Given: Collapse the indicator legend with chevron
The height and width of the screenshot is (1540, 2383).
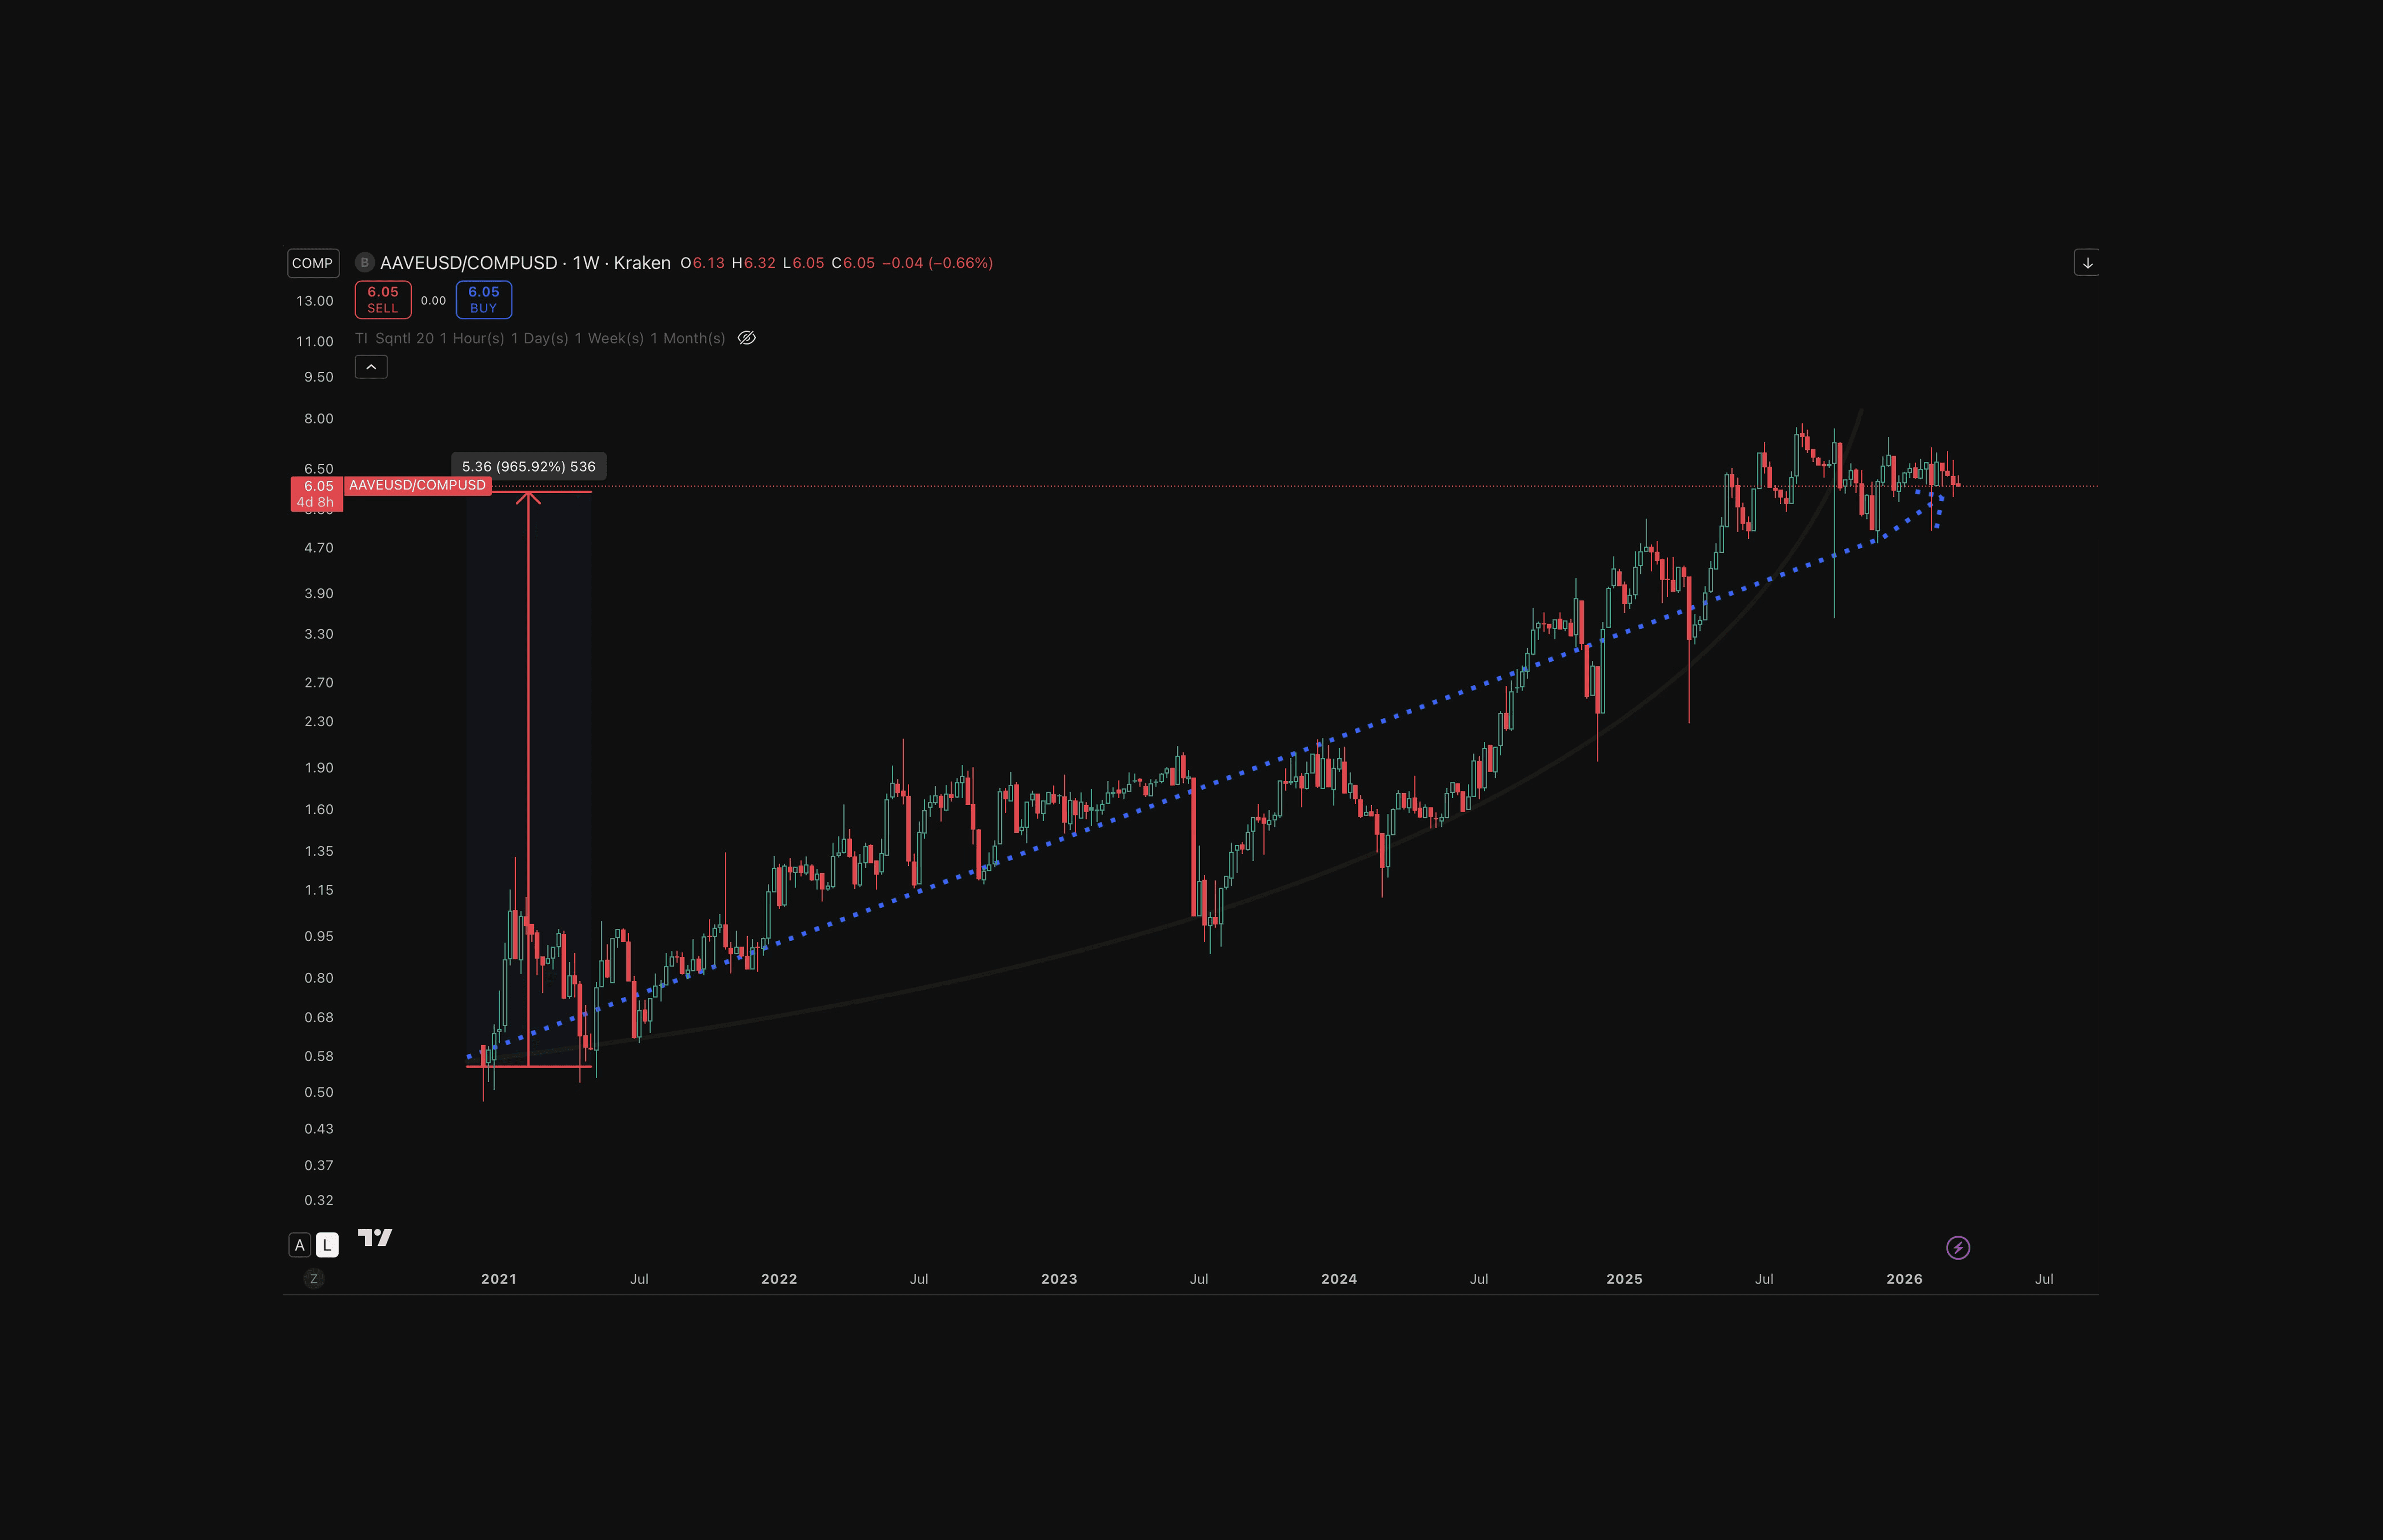Looking at the screenshot, I should click(371, 367).
